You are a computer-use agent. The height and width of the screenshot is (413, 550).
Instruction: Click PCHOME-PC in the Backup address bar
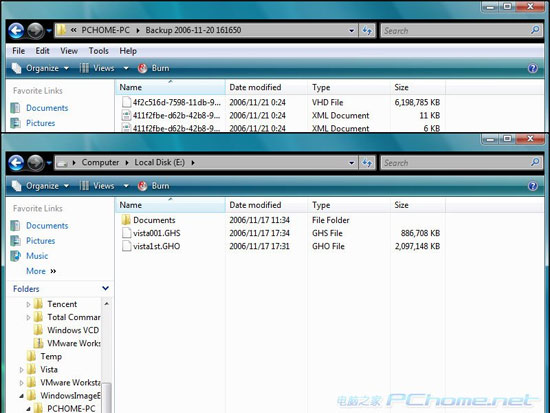[105, 30]
